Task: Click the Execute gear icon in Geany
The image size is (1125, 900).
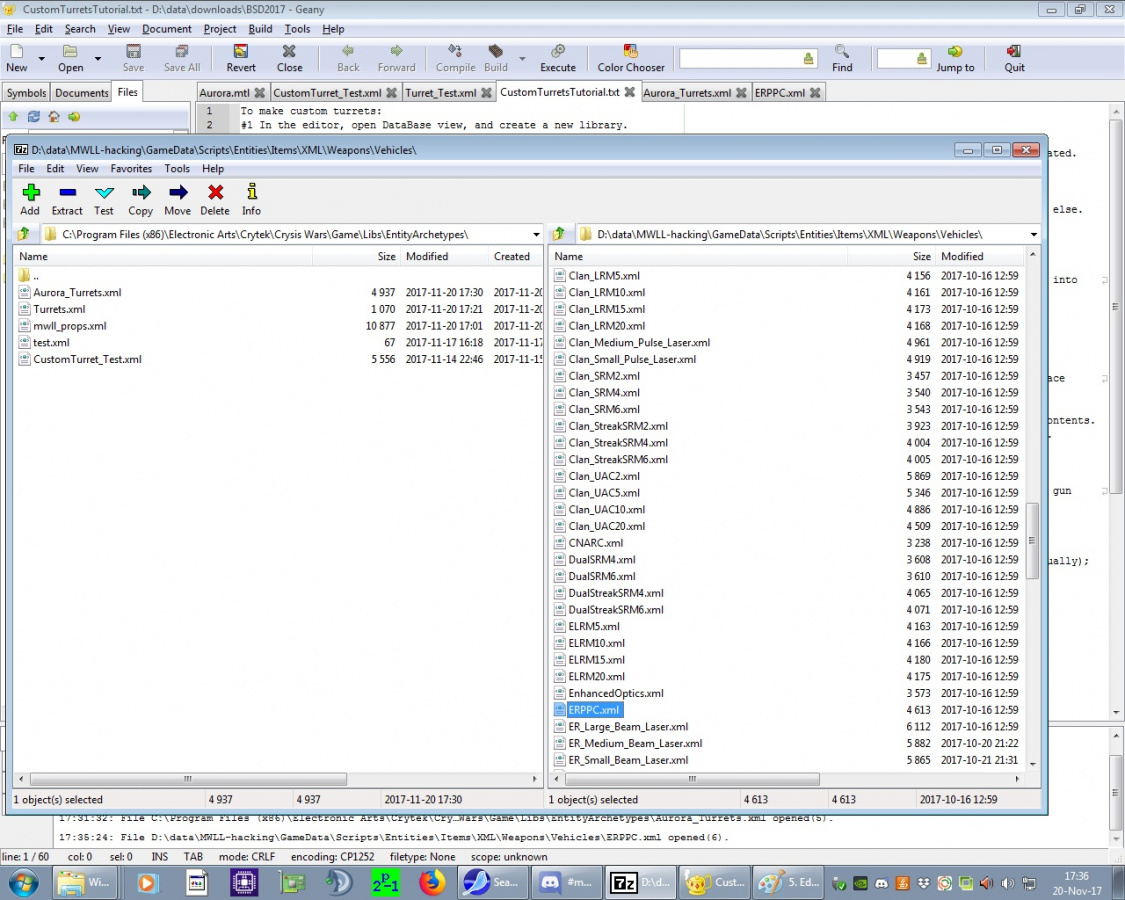Action: [x=558, y=51]
